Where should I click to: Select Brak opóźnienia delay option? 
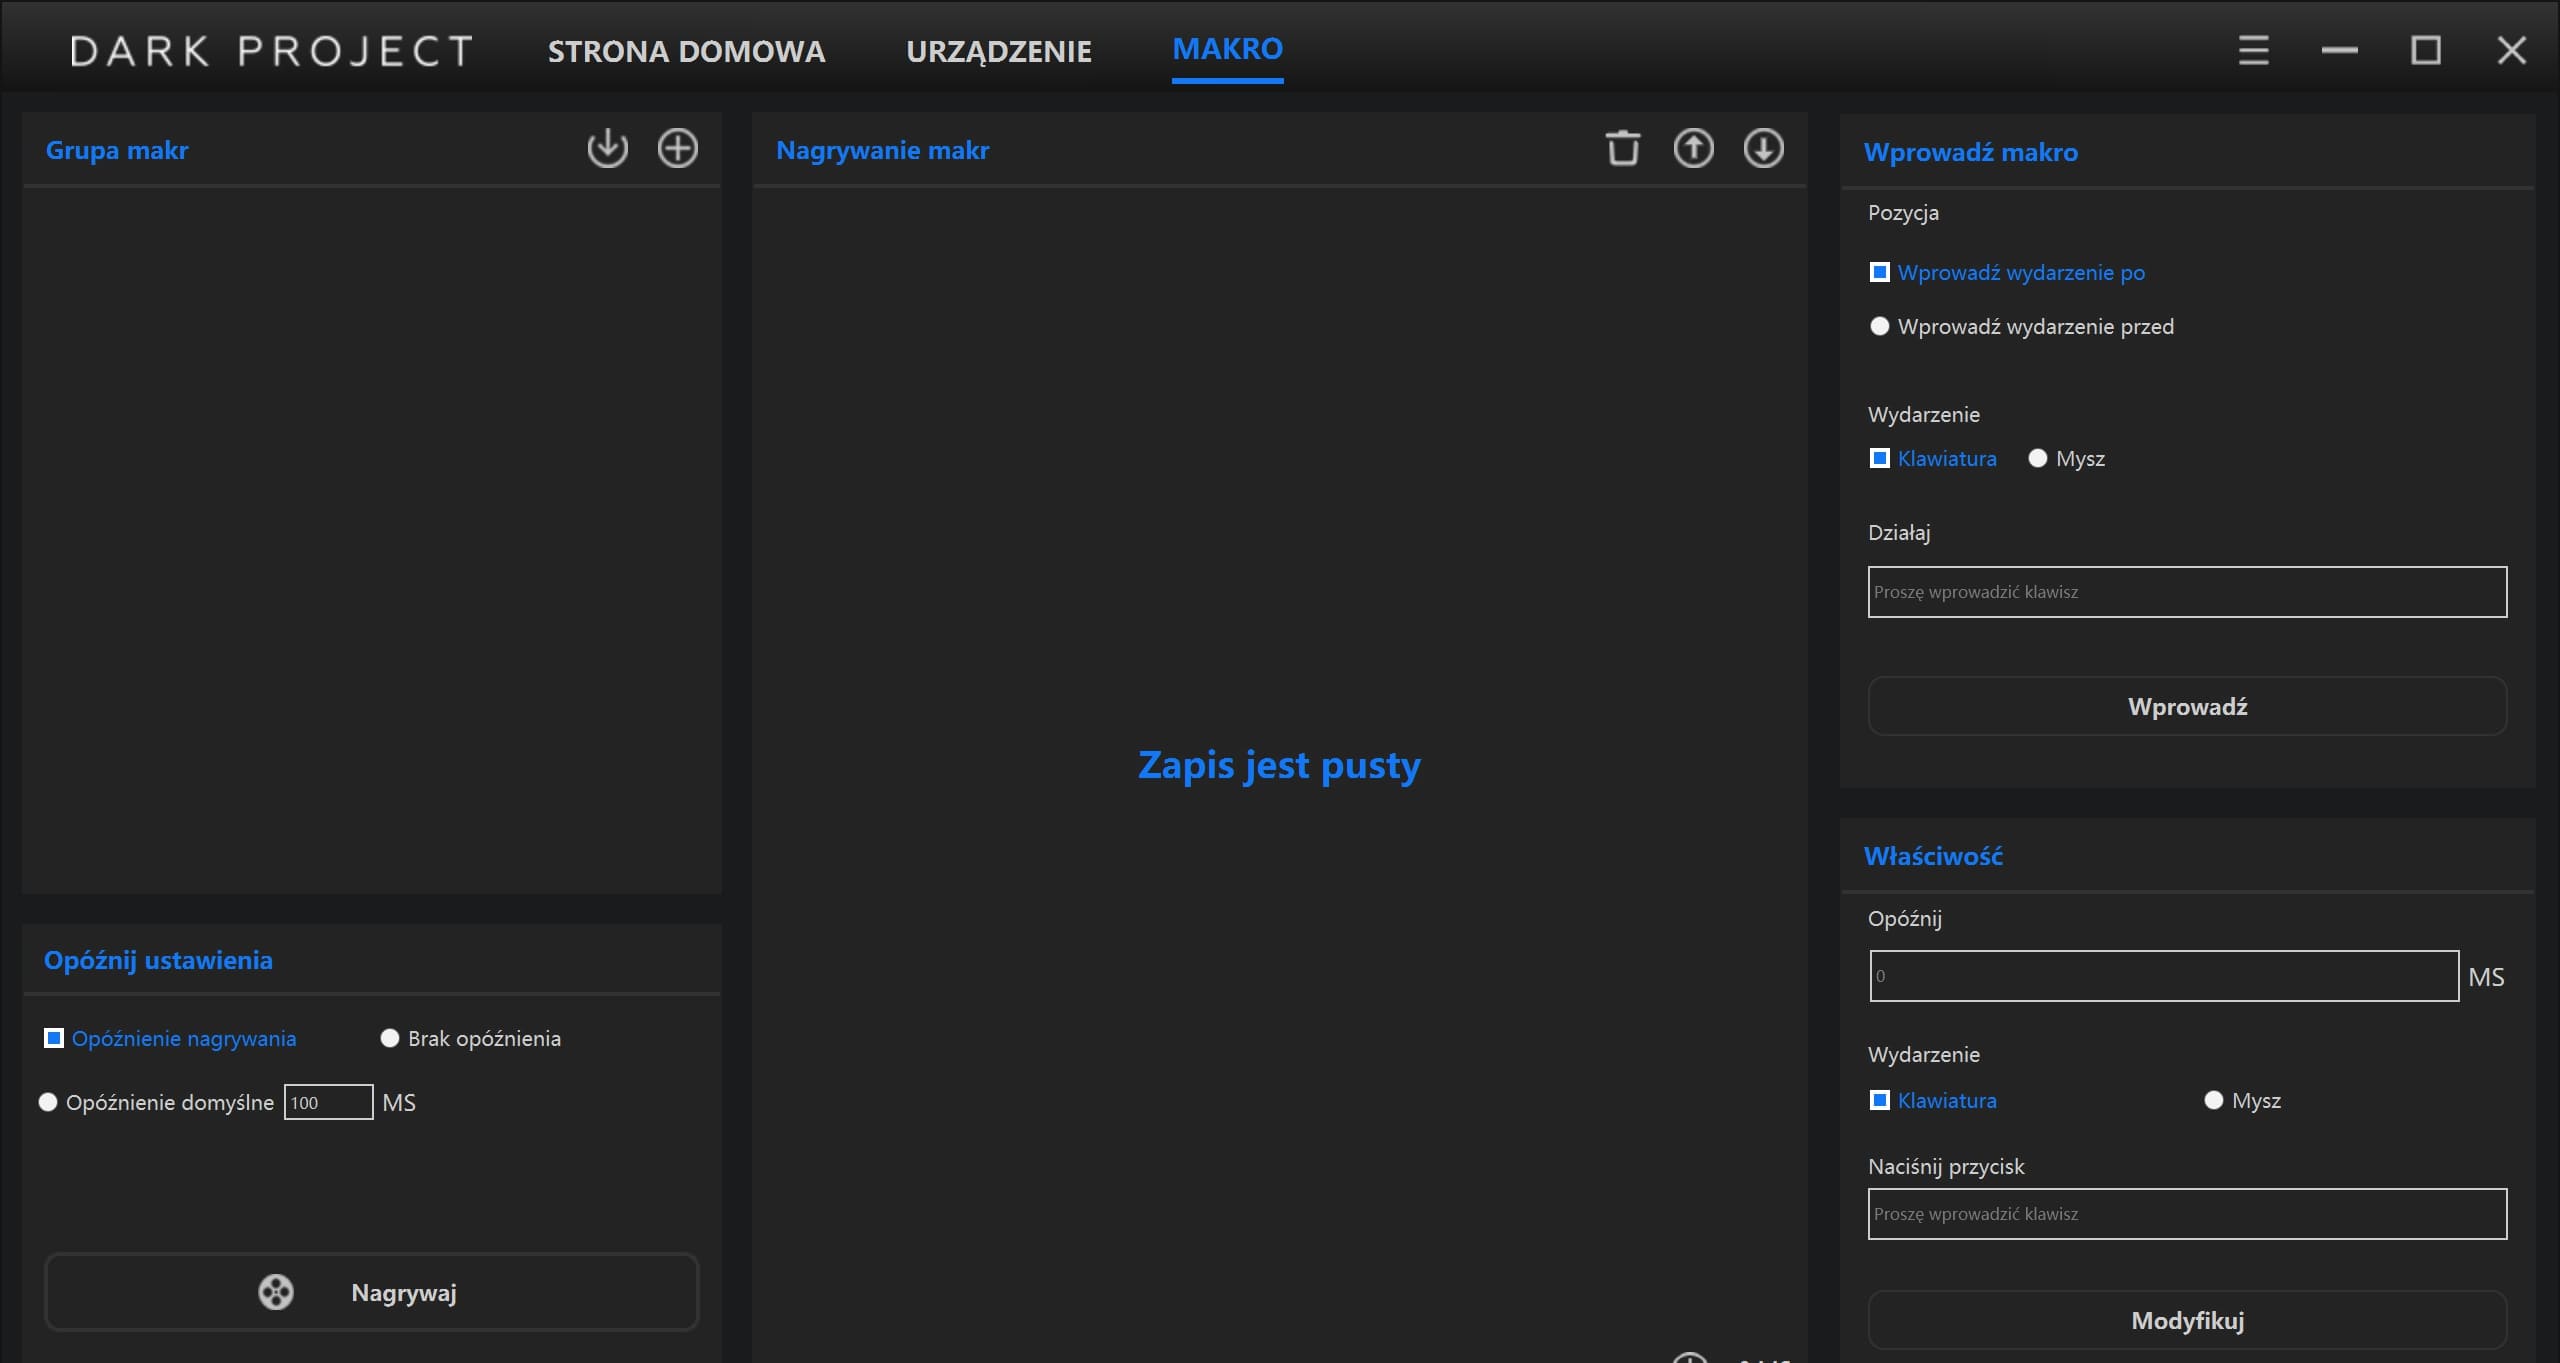click(x=390, y=1039)
